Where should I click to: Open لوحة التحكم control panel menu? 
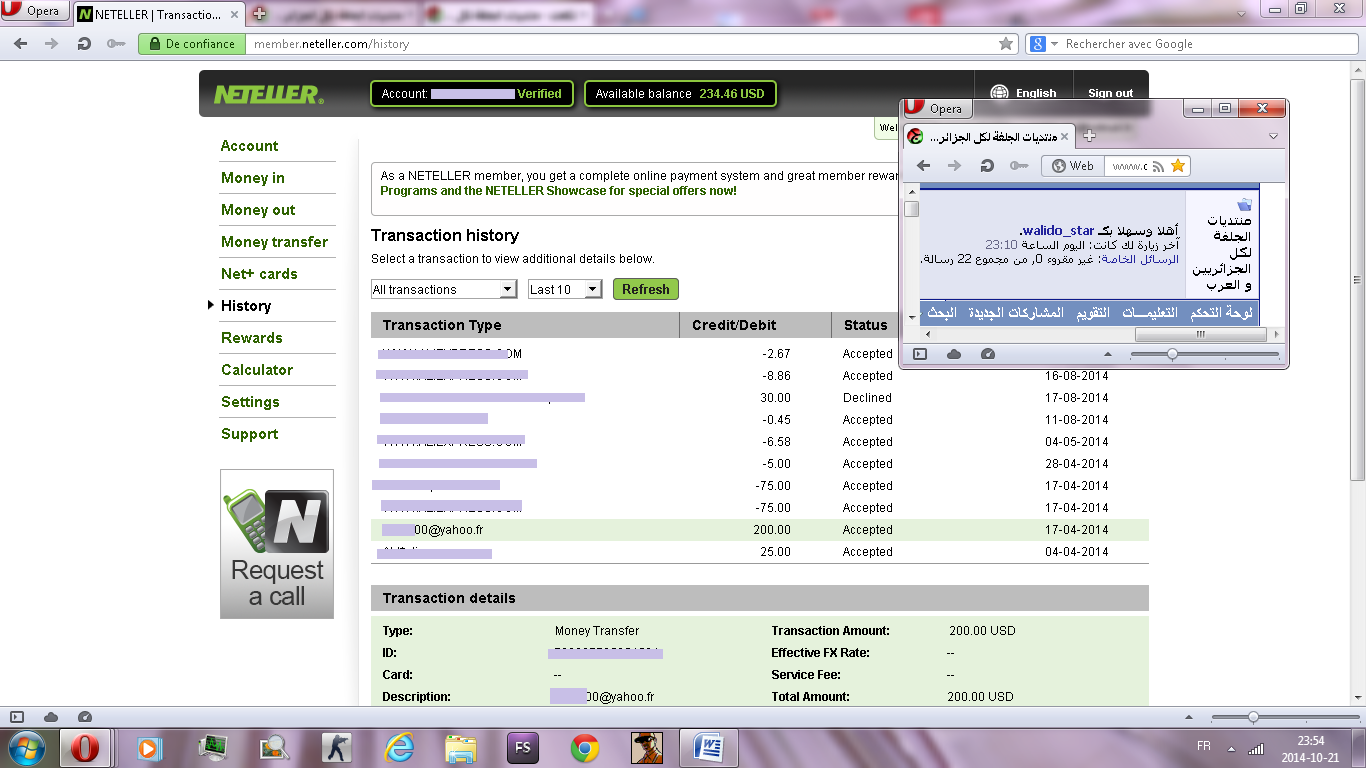1221,313
